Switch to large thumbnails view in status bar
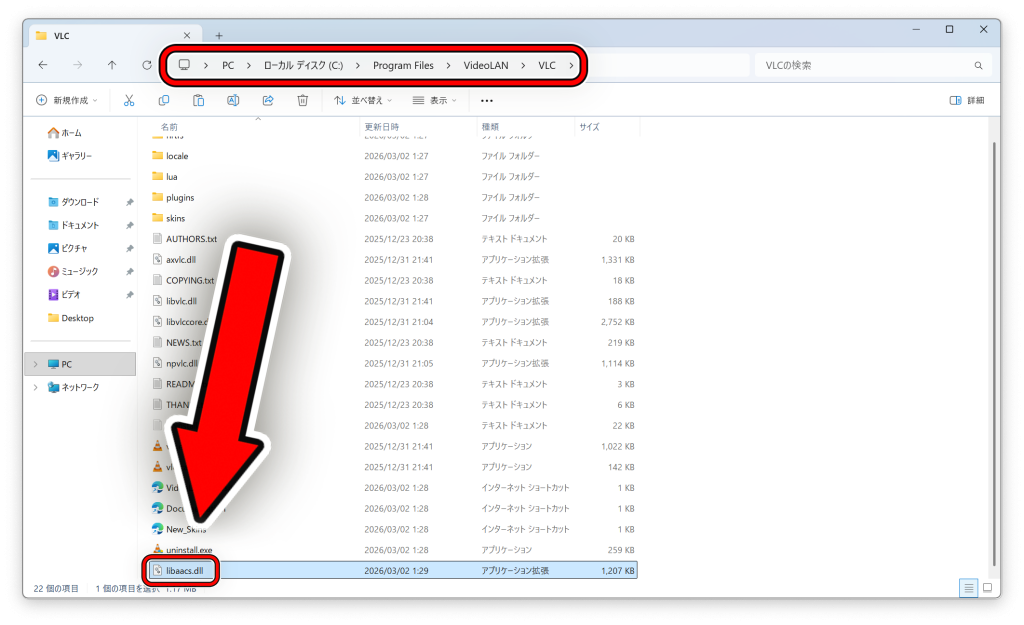1024x625 pixels. pyautogui.click(x=987, y=587)
